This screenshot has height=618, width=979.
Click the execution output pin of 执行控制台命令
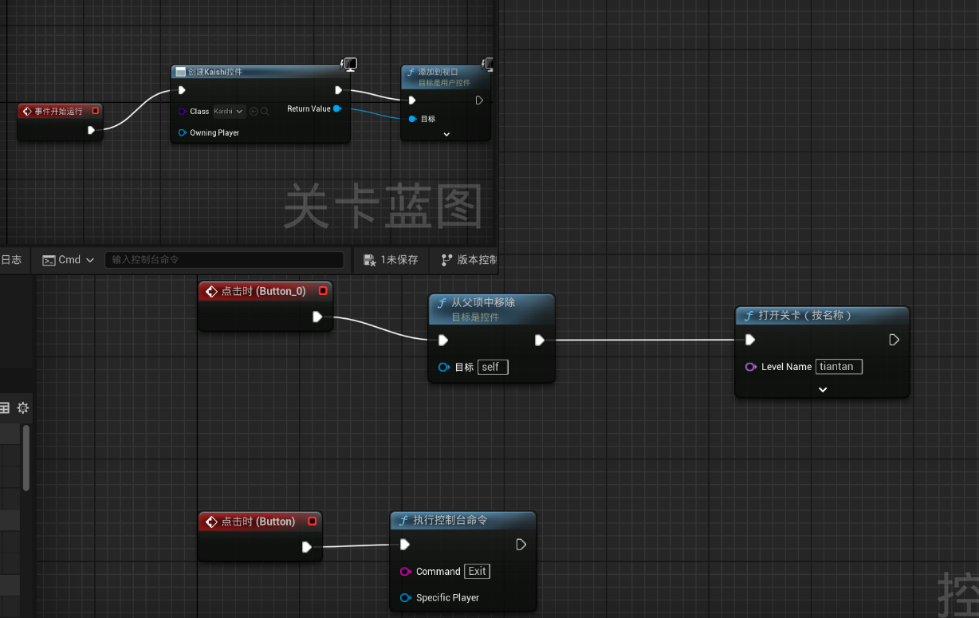click(521, 544)
